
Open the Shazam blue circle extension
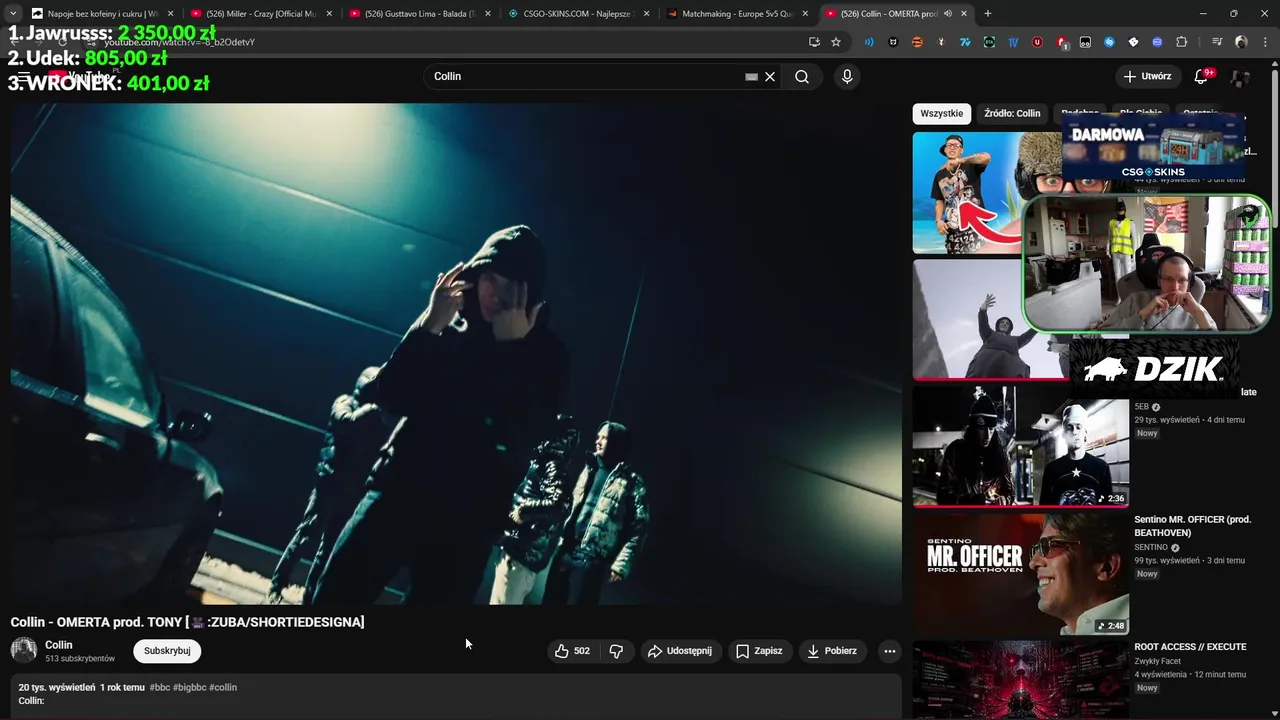[x=1109, y=42]
